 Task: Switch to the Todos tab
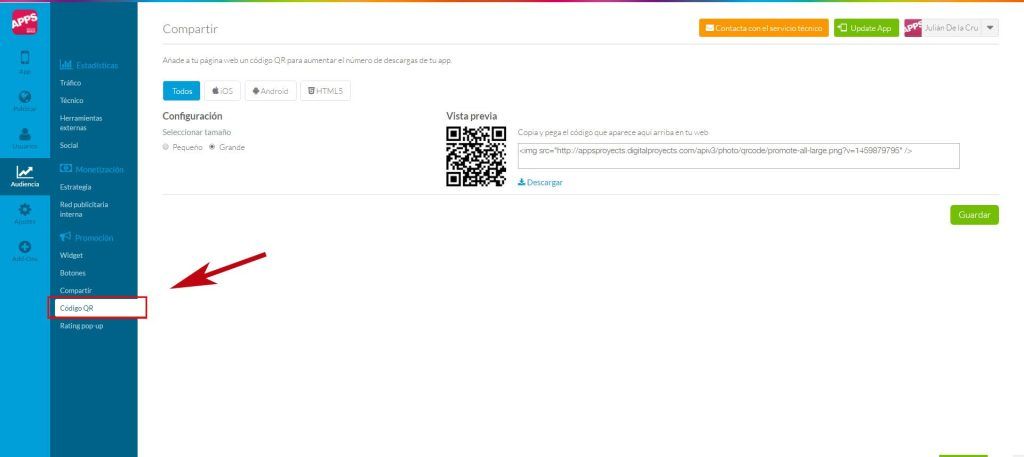182,91
